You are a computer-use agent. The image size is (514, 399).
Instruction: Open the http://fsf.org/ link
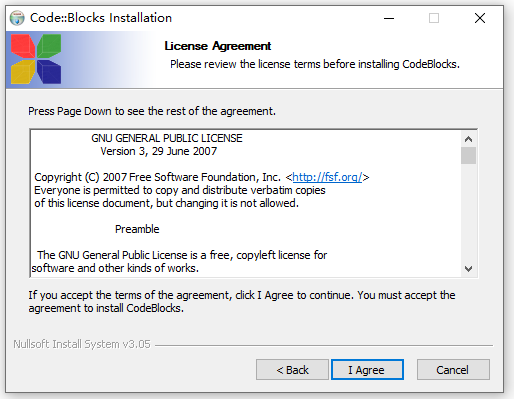[327, 177]
